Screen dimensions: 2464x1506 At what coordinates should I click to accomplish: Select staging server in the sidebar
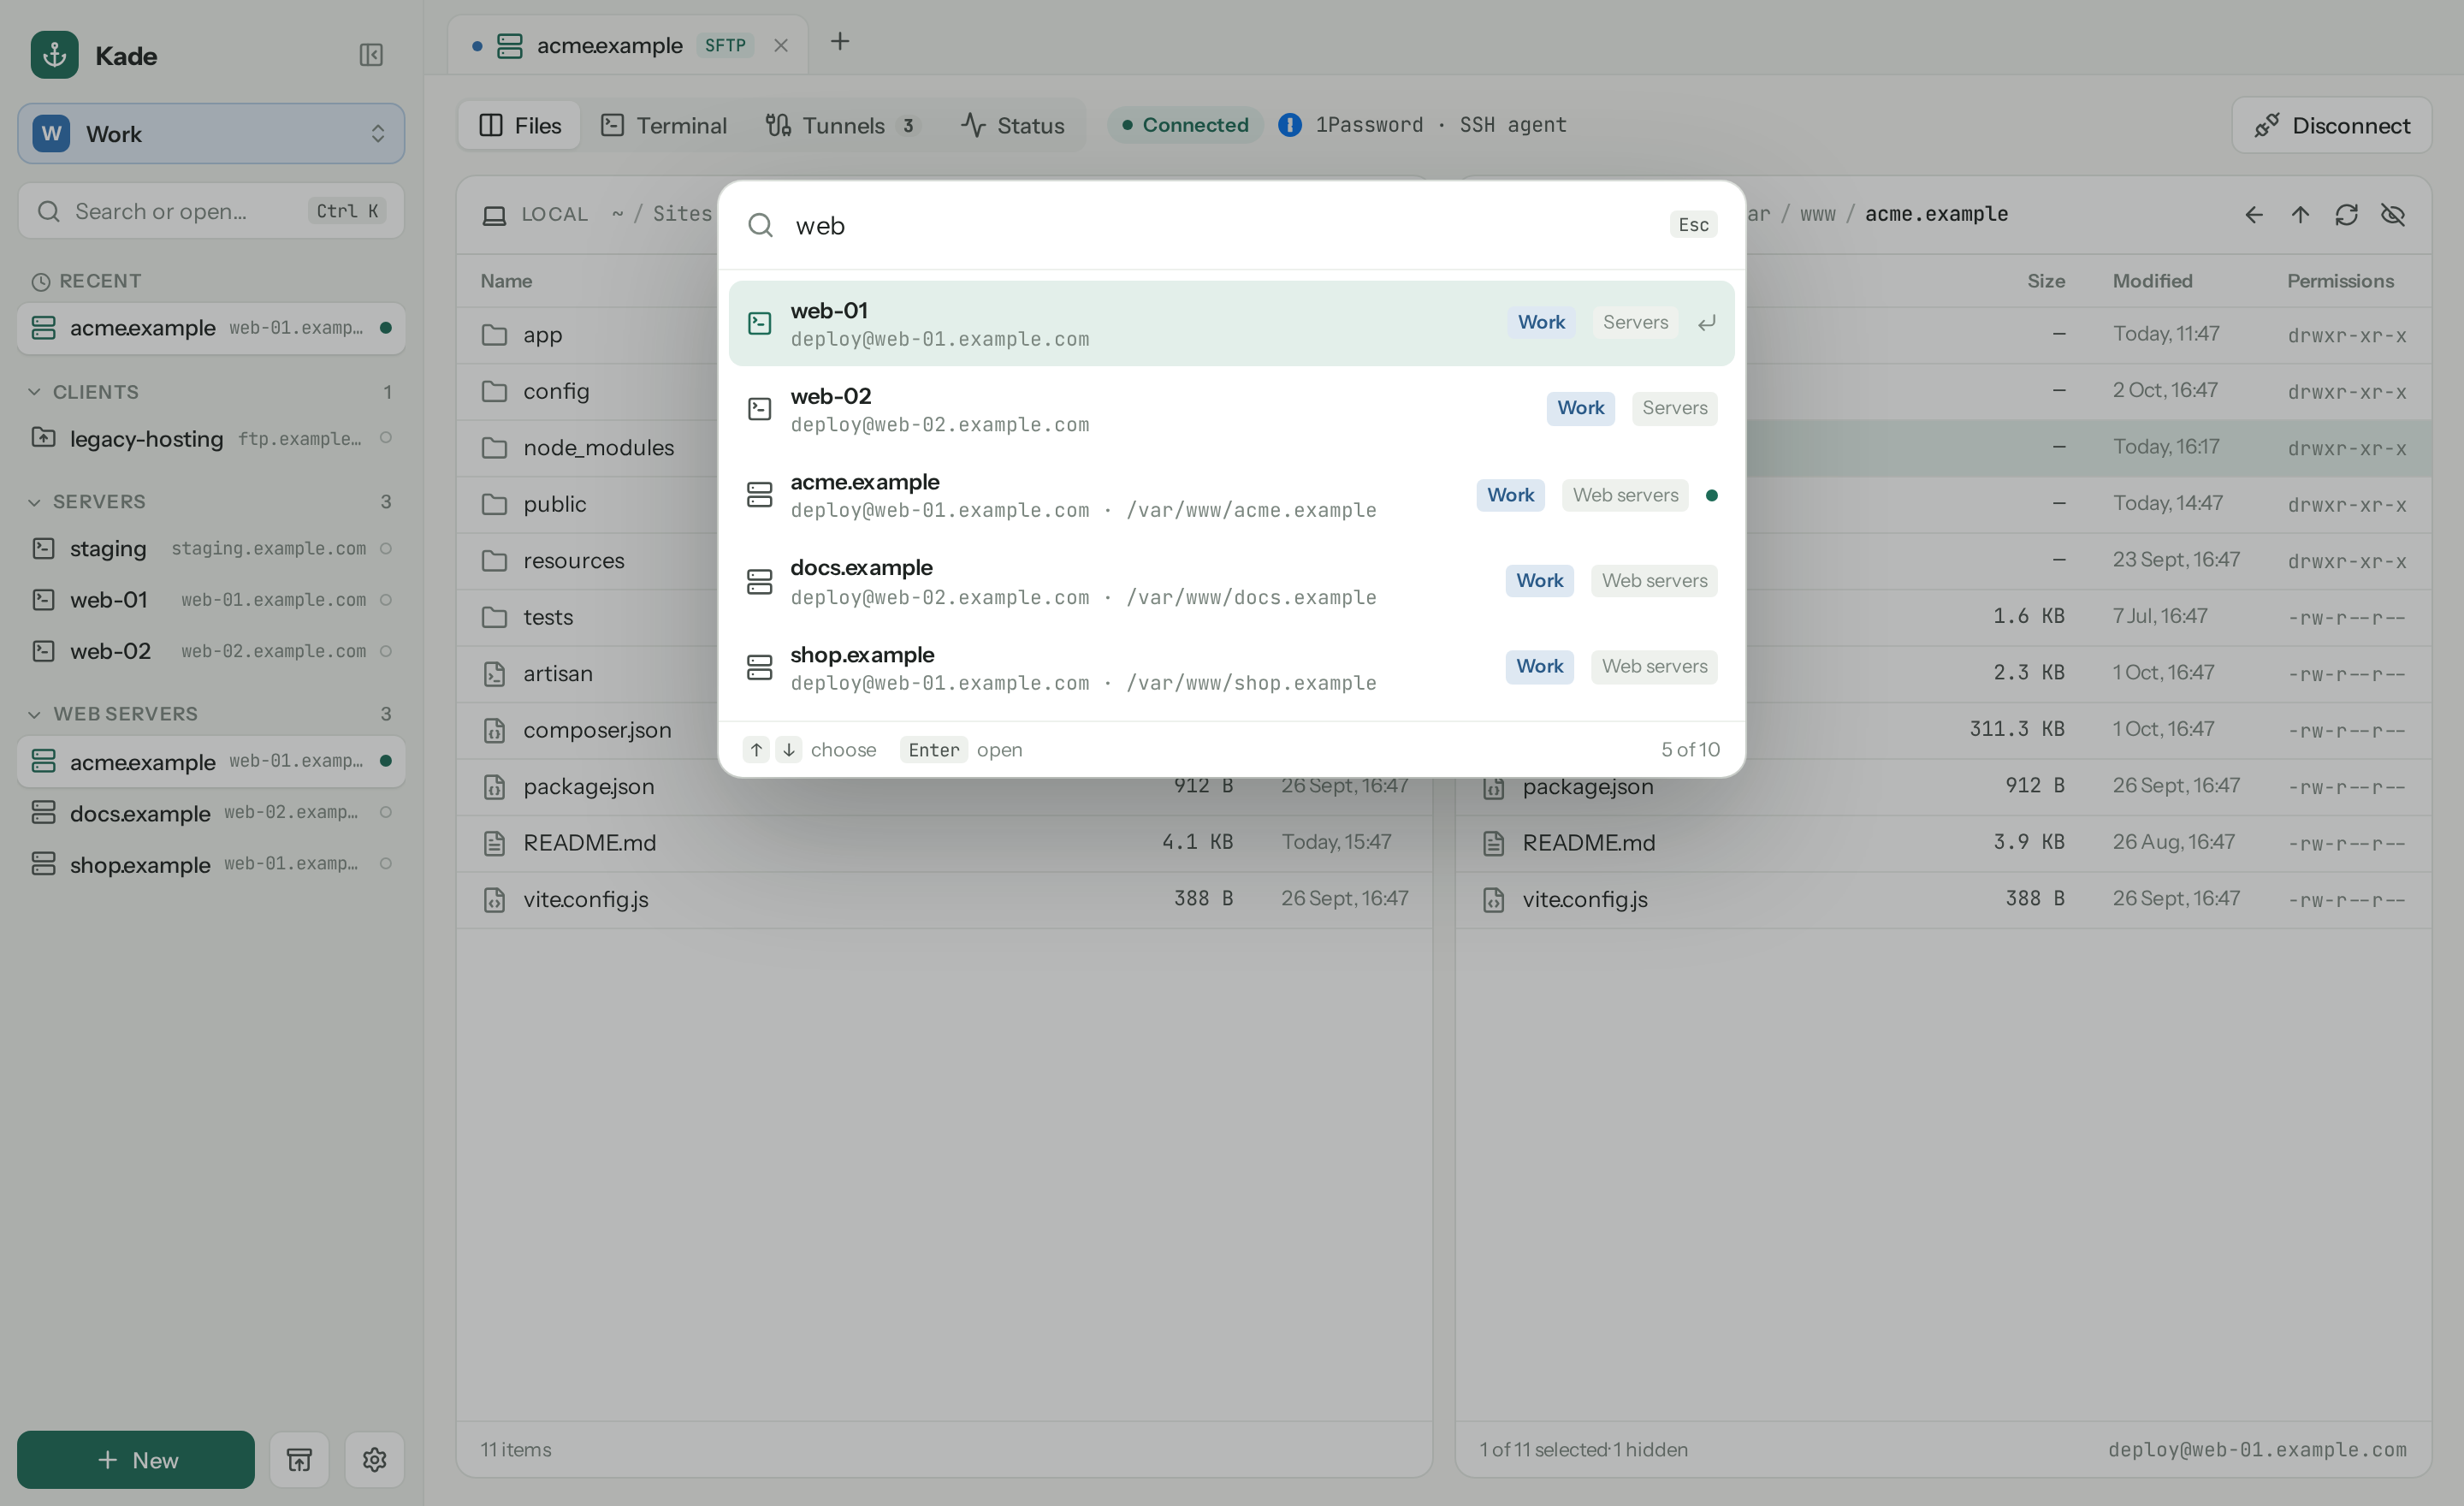click(211, 548)
